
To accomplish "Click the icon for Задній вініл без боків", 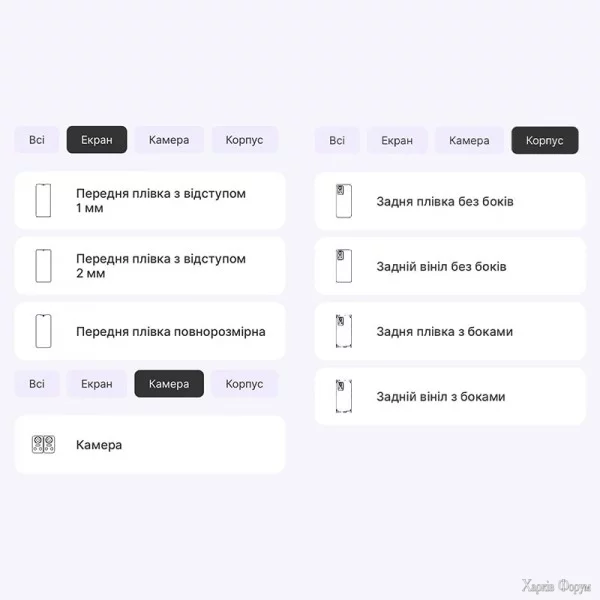I will (343, 266).
